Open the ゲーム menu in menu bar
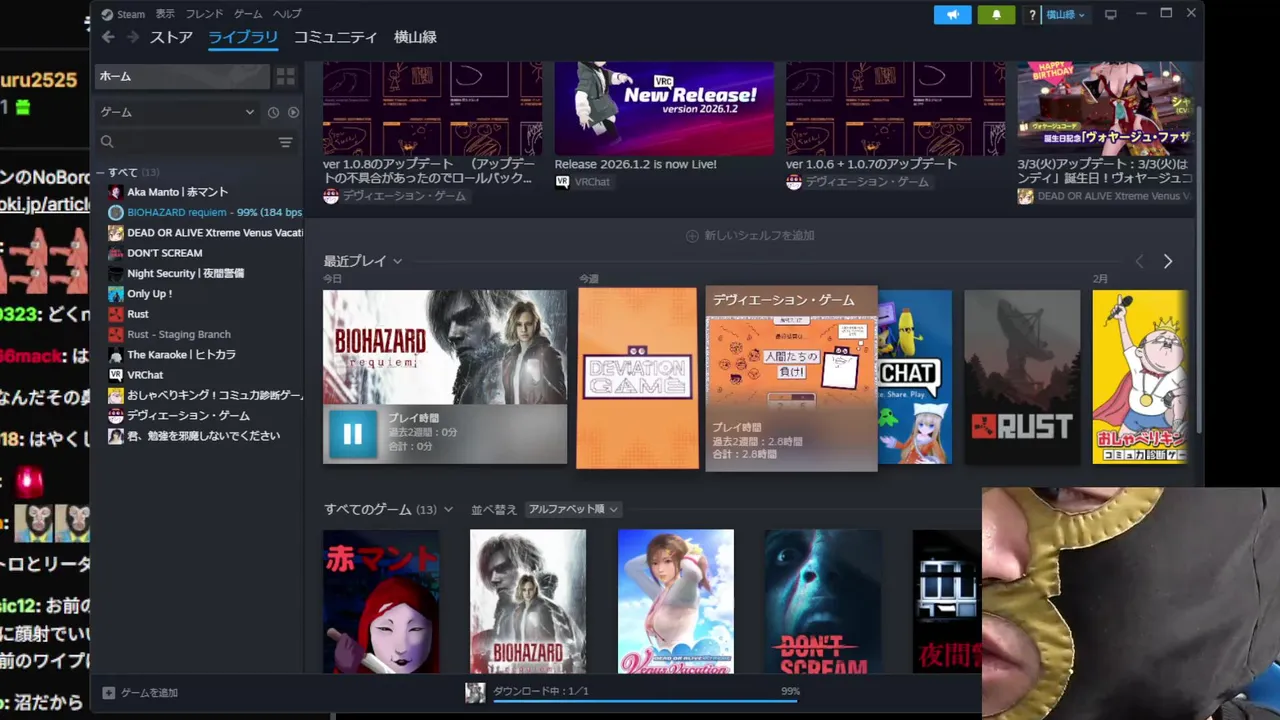Image resolution: width=1280 pixels, height=720 pixels. click(248, 14)
